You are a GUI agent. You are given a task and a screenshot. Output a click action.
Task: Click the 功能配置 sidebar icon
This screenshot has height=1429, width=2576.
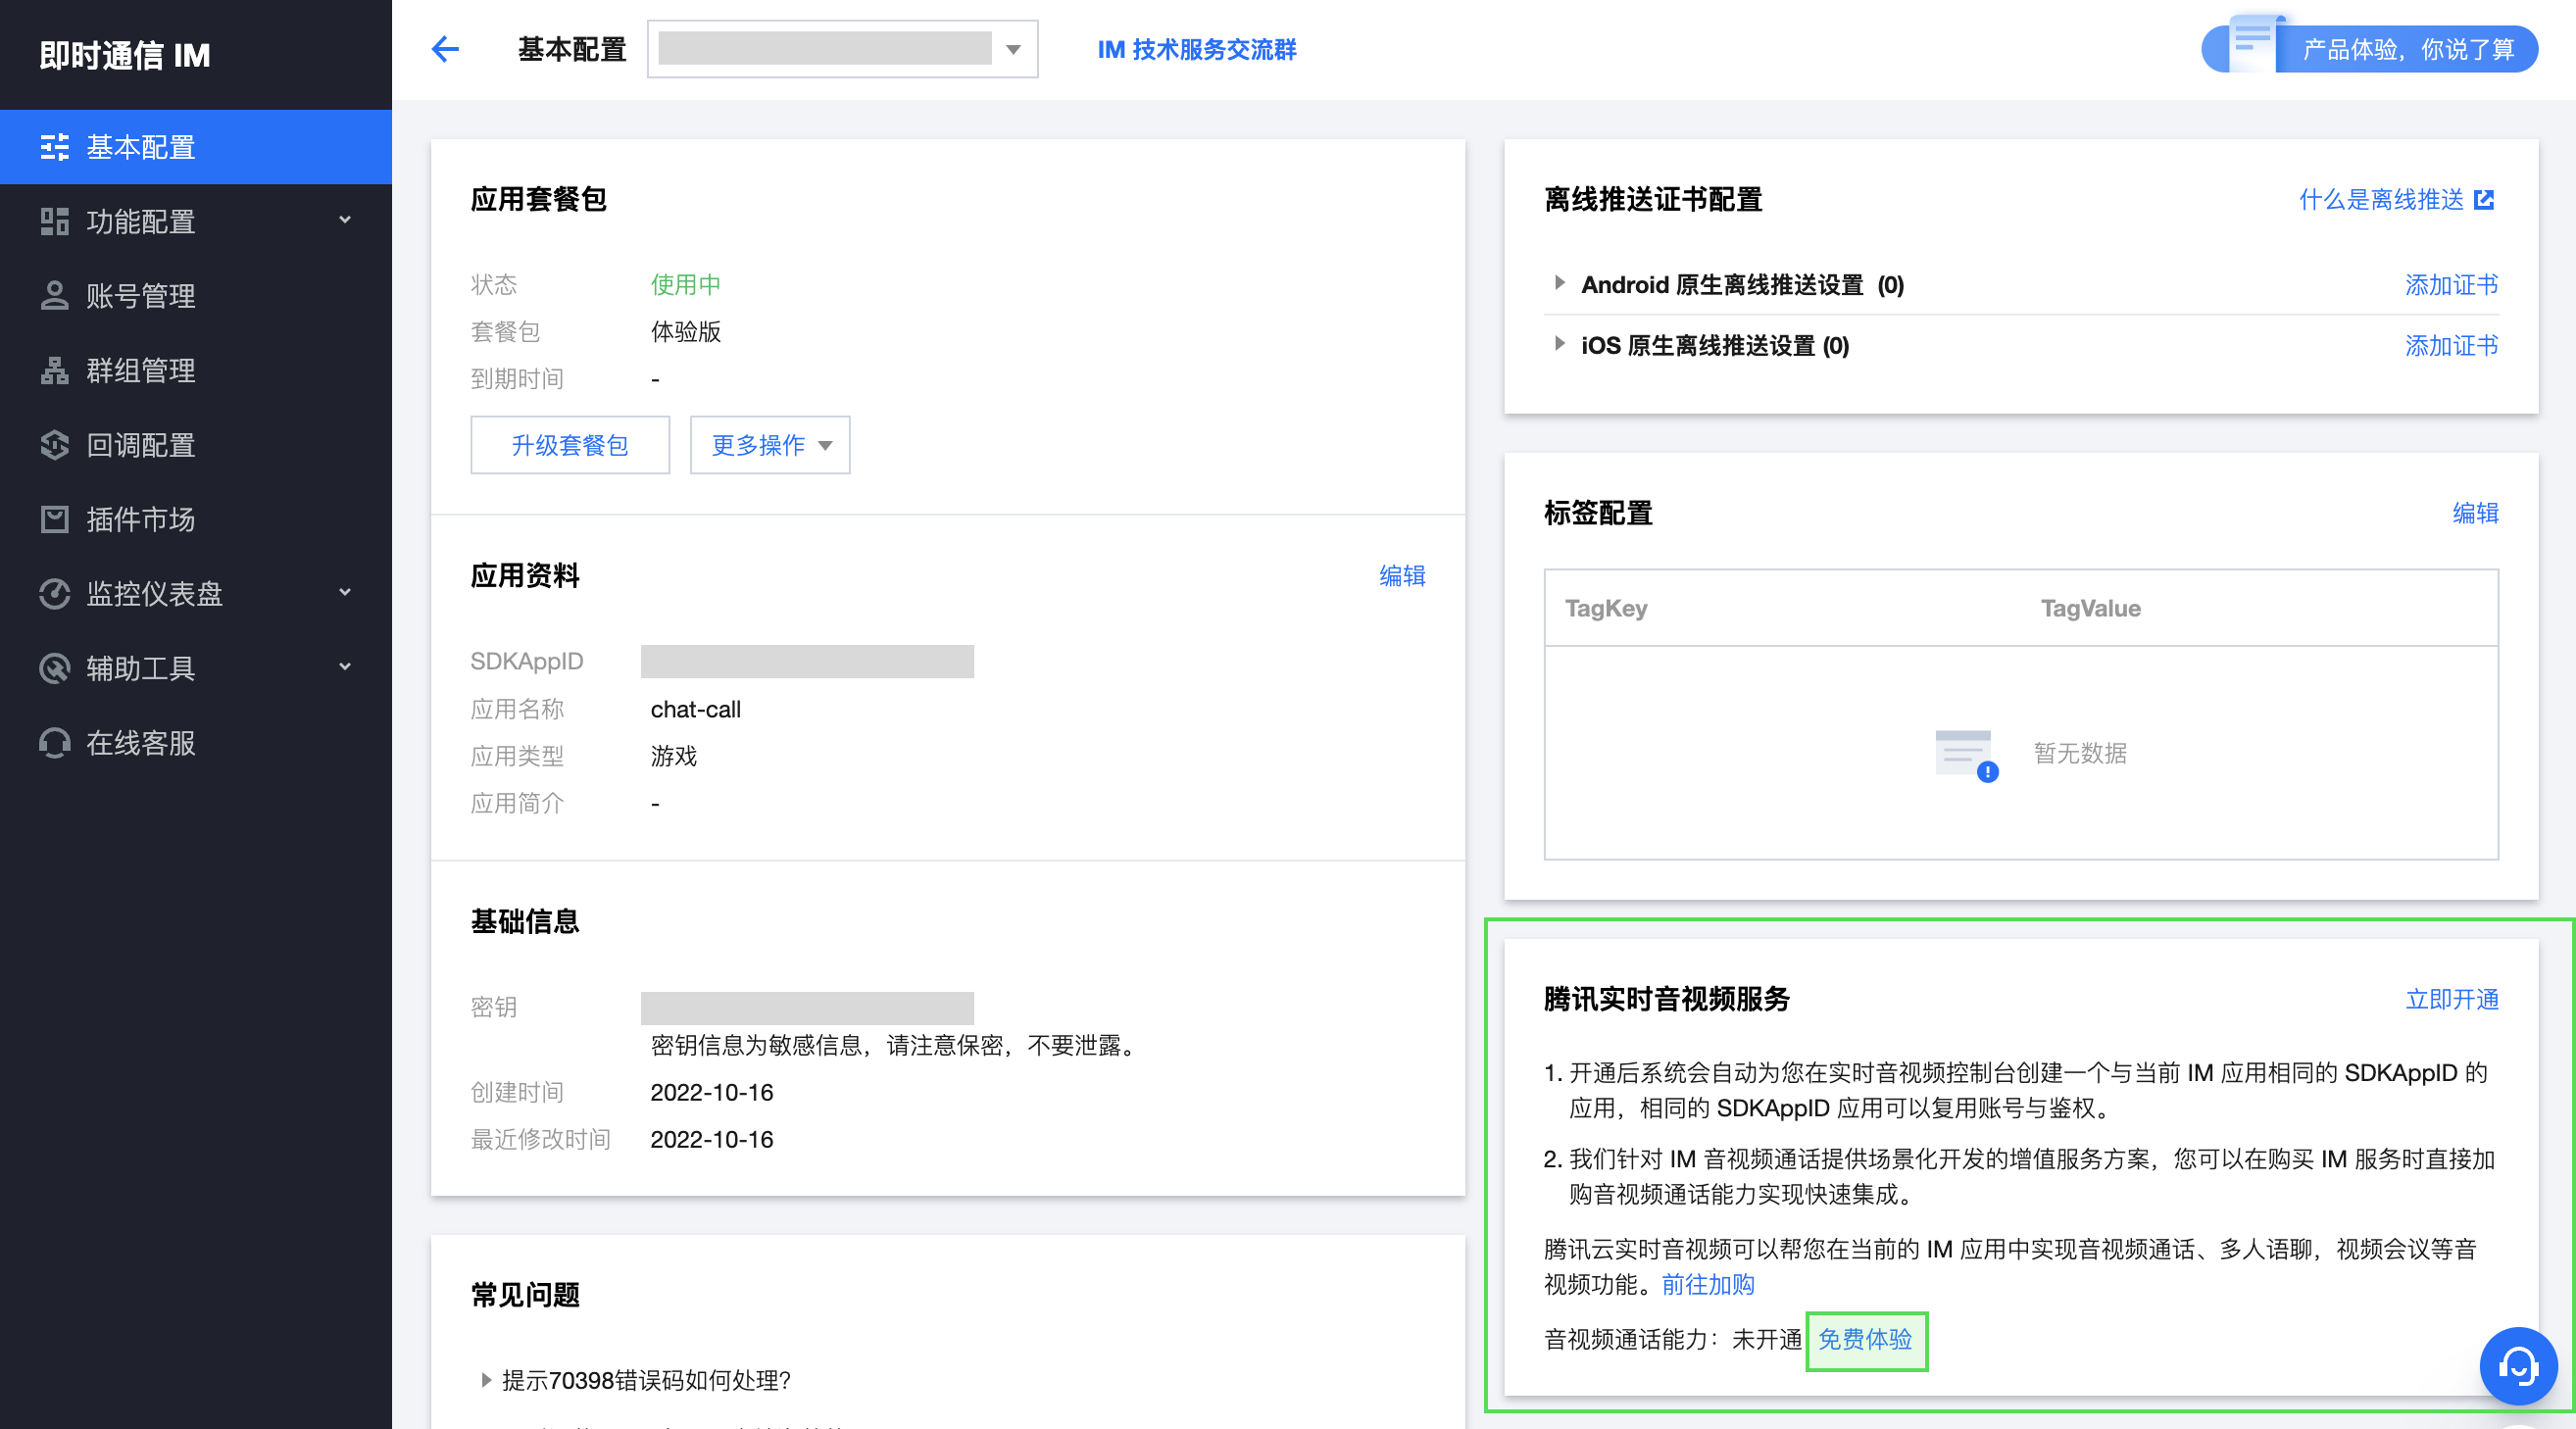[x=54, y=221]
